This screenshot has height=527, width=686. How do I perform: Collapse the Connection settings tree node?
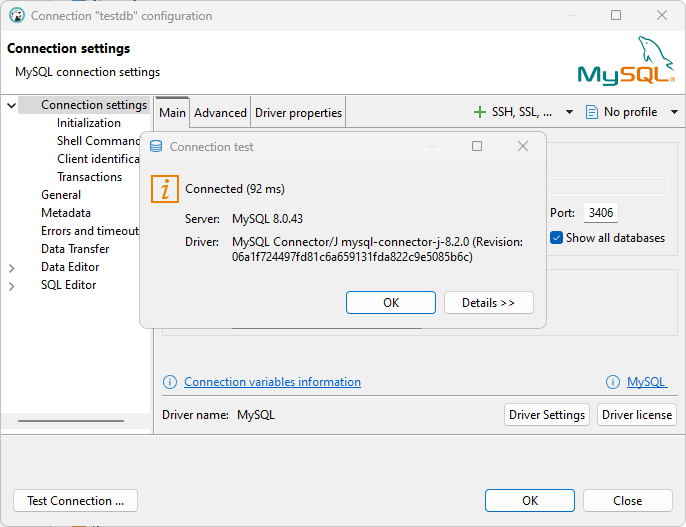pyautogui.click(x=12, y=105)
